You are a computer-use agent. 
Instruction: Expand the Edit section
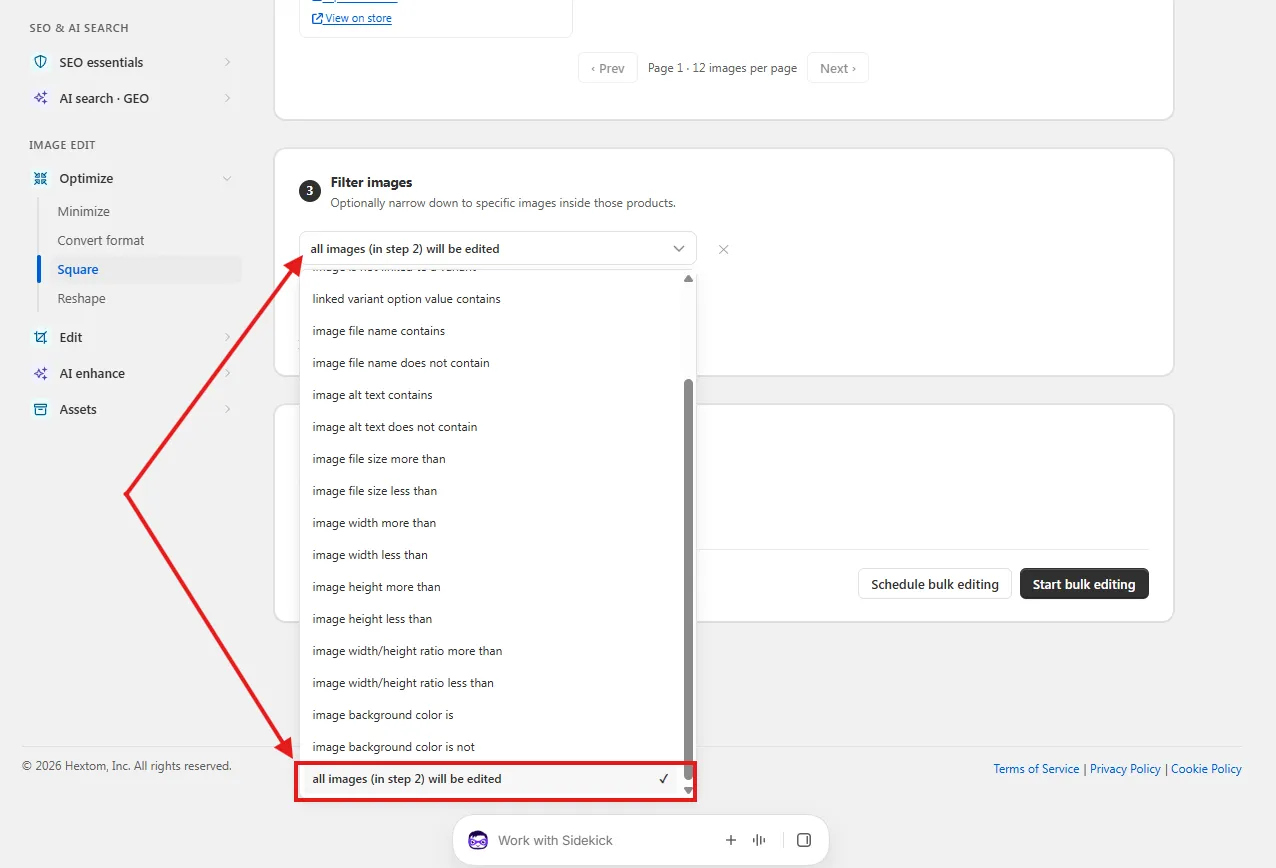click(227, 337)
